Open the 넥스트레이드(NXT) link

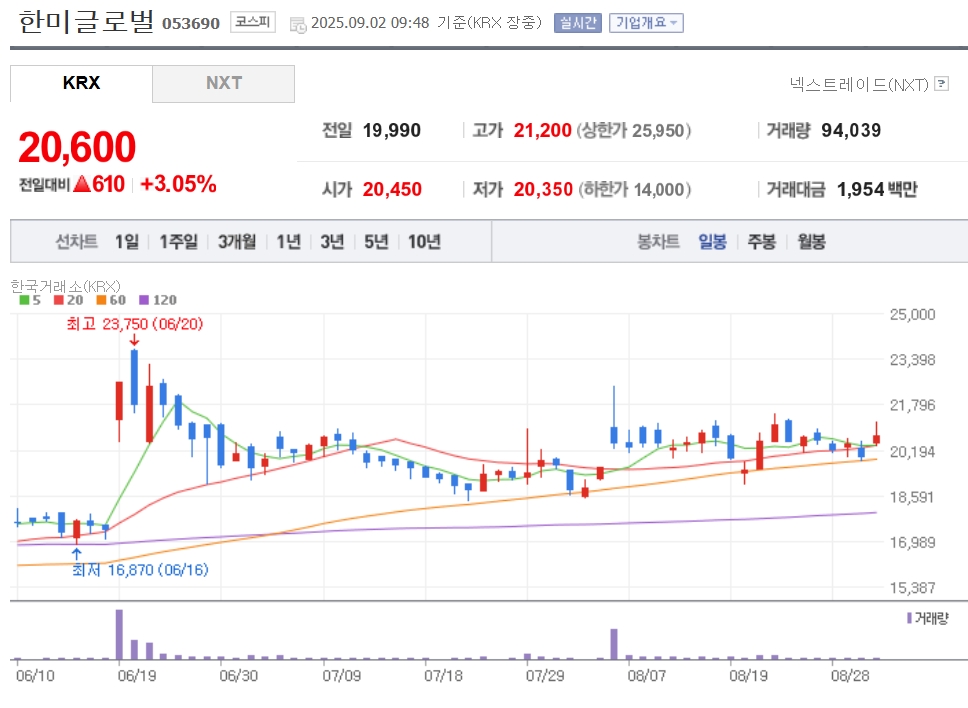point(859,84)
